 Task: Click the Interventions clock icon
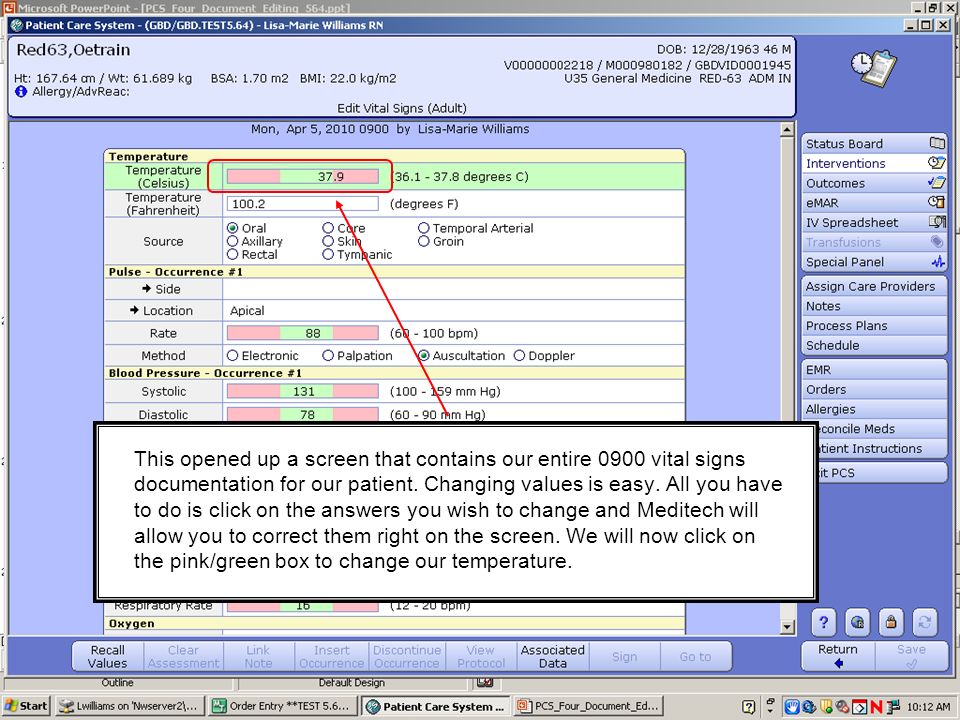[x=937, y=163]
